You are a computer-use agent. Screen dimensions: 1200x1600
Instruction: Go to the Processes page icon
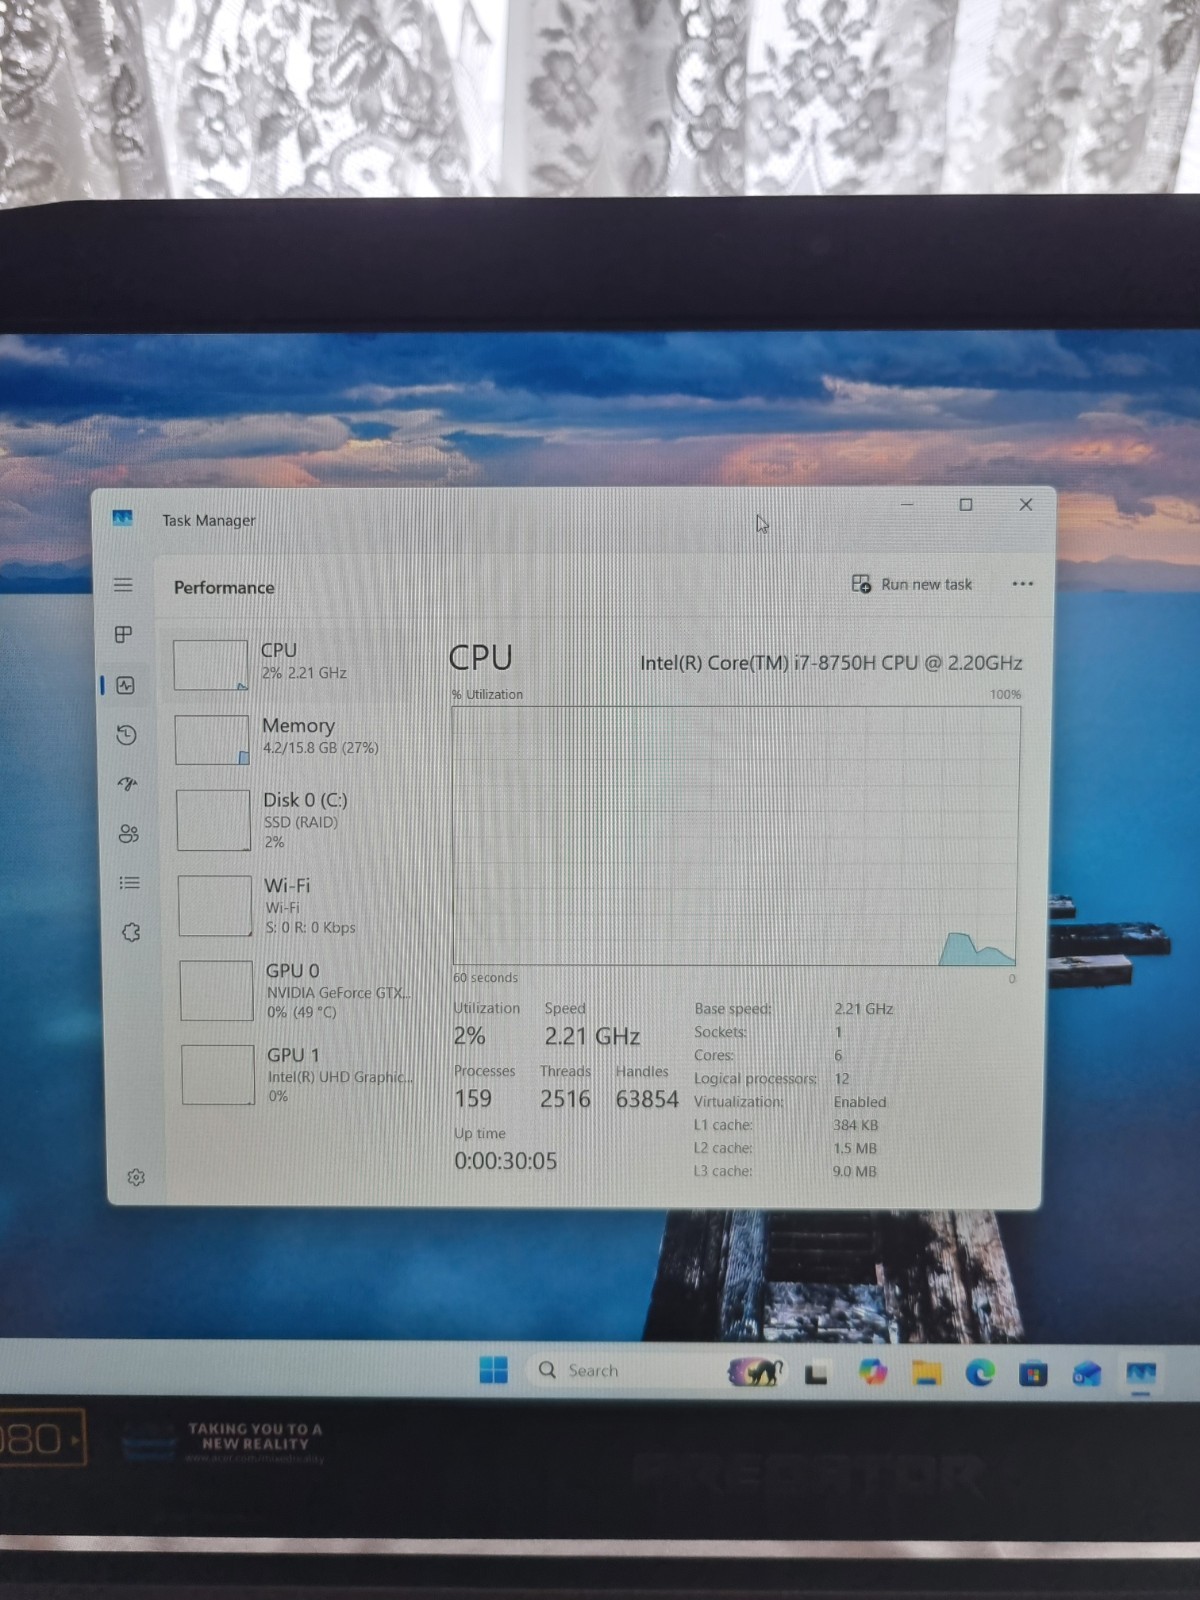click(x=124, y=634)
